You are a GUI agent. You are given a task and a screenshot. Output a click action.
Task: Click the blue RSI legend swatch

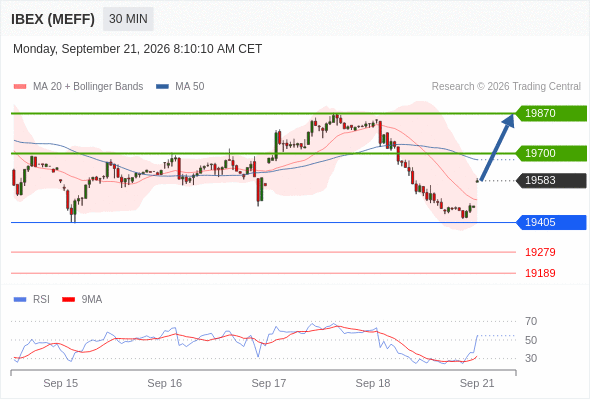[20, 300]
